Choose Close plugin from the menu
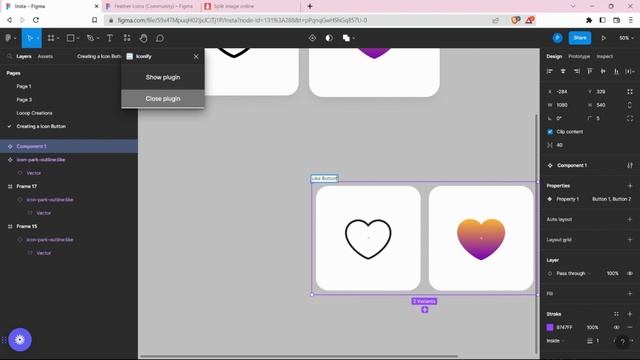This screenshot has height=360, width=640. 163,99
